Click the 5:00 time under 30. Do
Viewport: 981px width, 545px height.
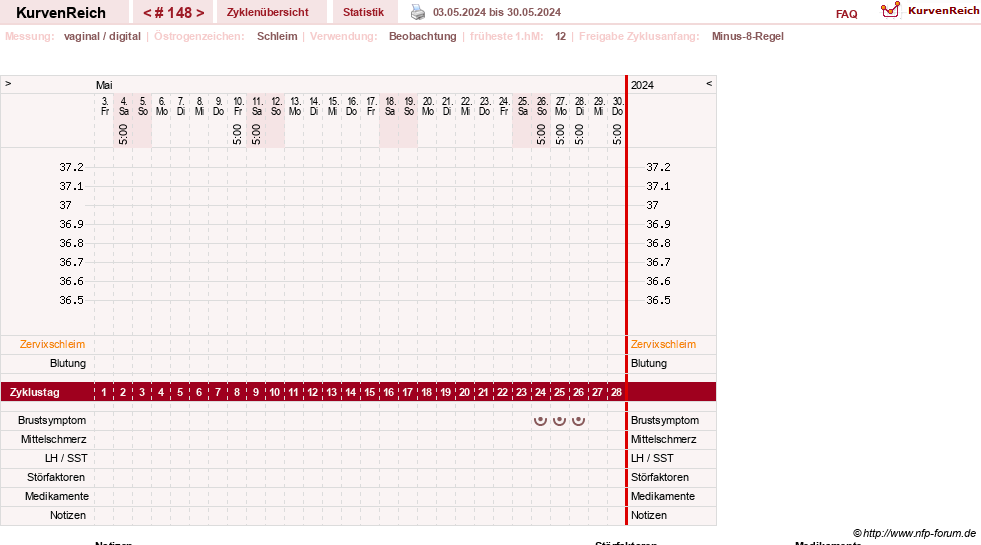(x=617, y=135)
